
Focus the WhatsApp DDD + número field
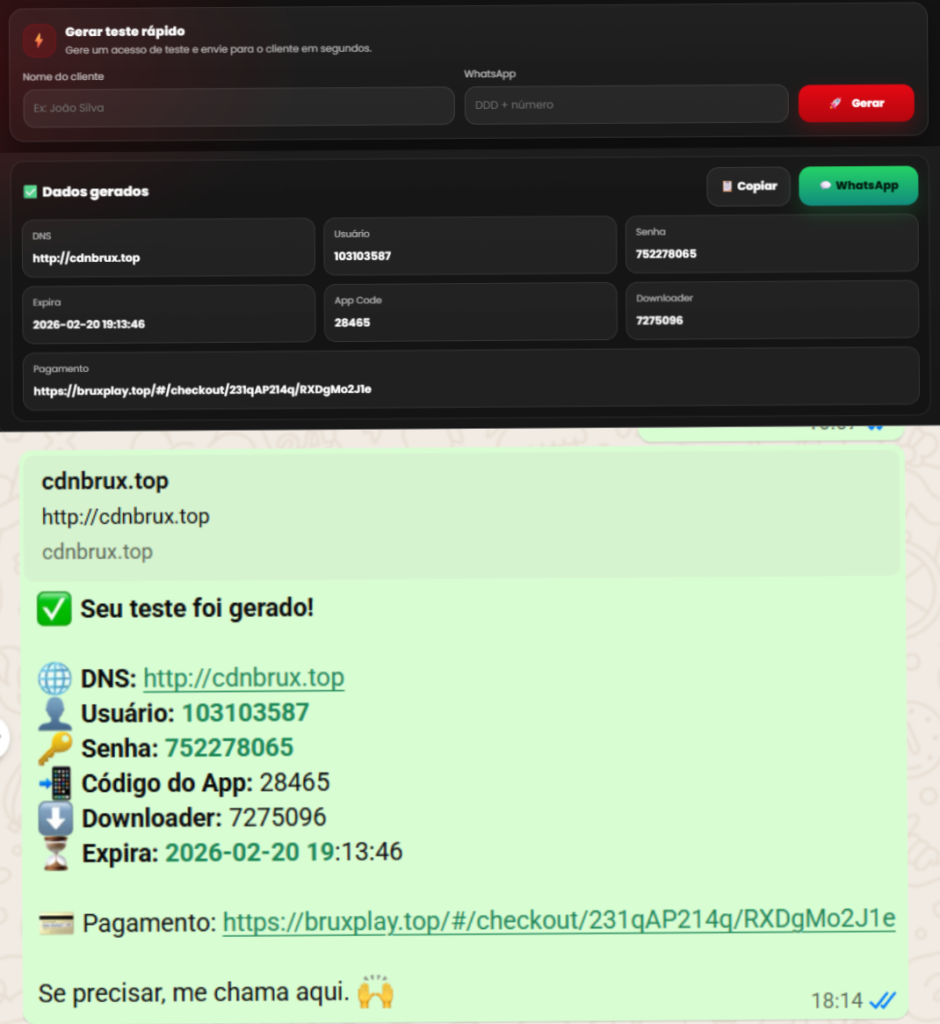pyautogui.click(x=626, y=104)
